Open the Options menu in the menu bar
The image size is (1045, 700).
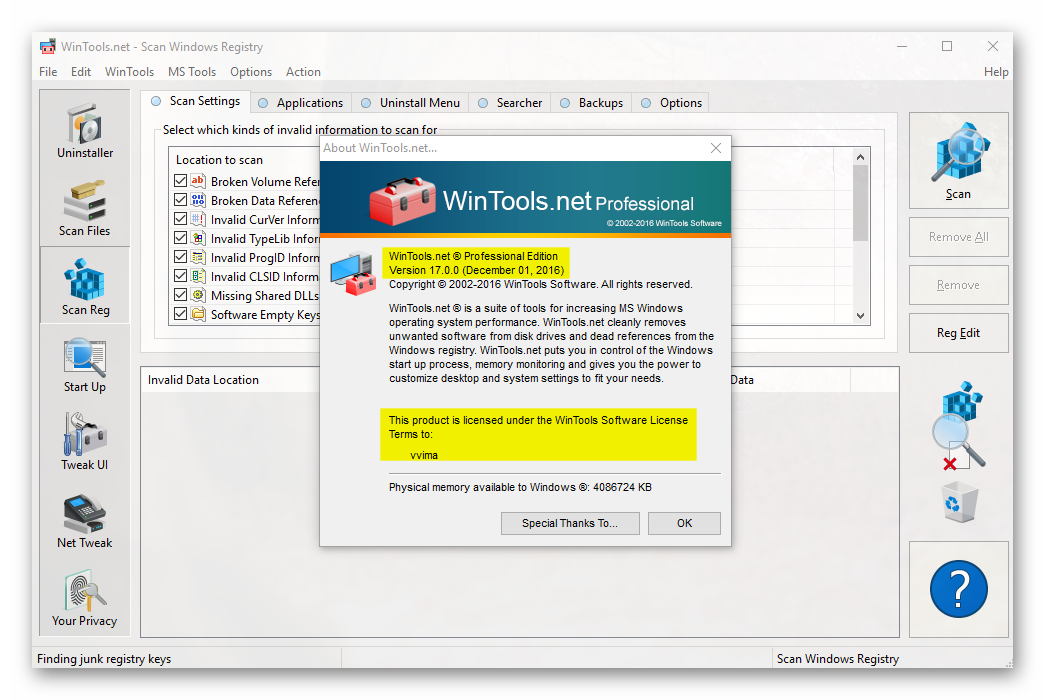pyautogui.click(x=251, y=72)
